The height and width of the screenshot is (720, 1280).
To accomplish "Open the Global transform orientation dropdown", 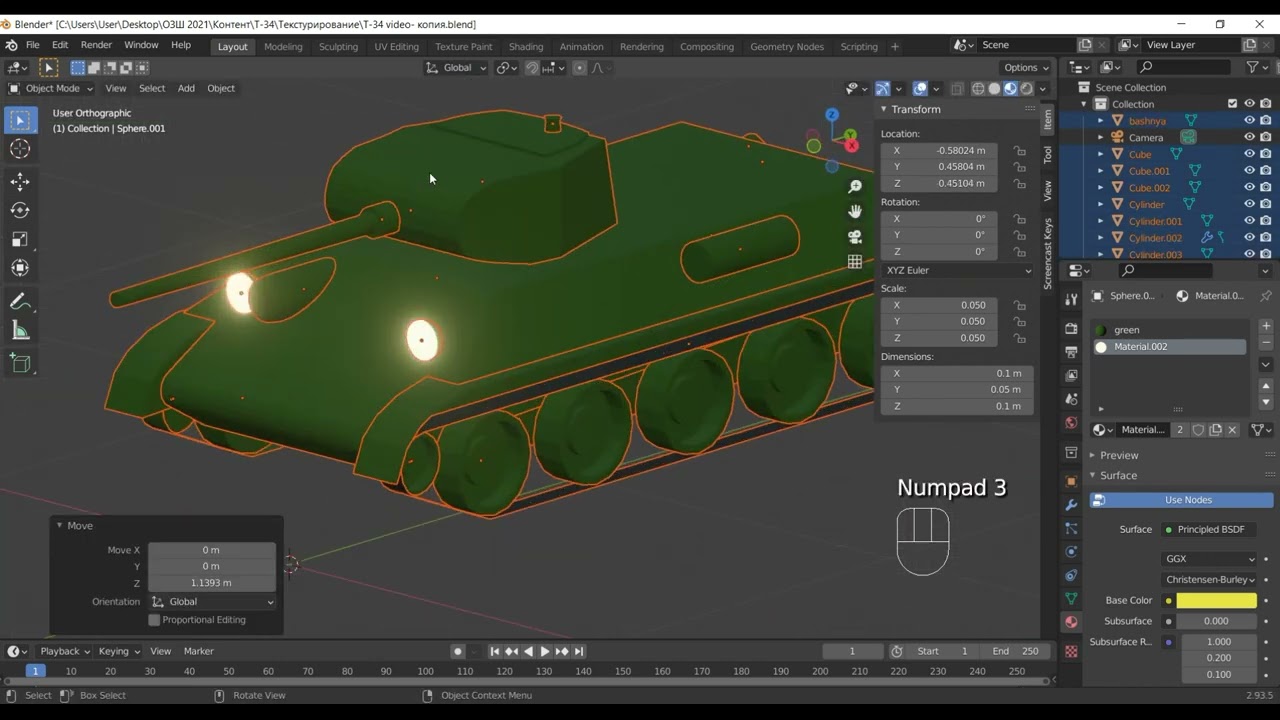I will [456, 68].
